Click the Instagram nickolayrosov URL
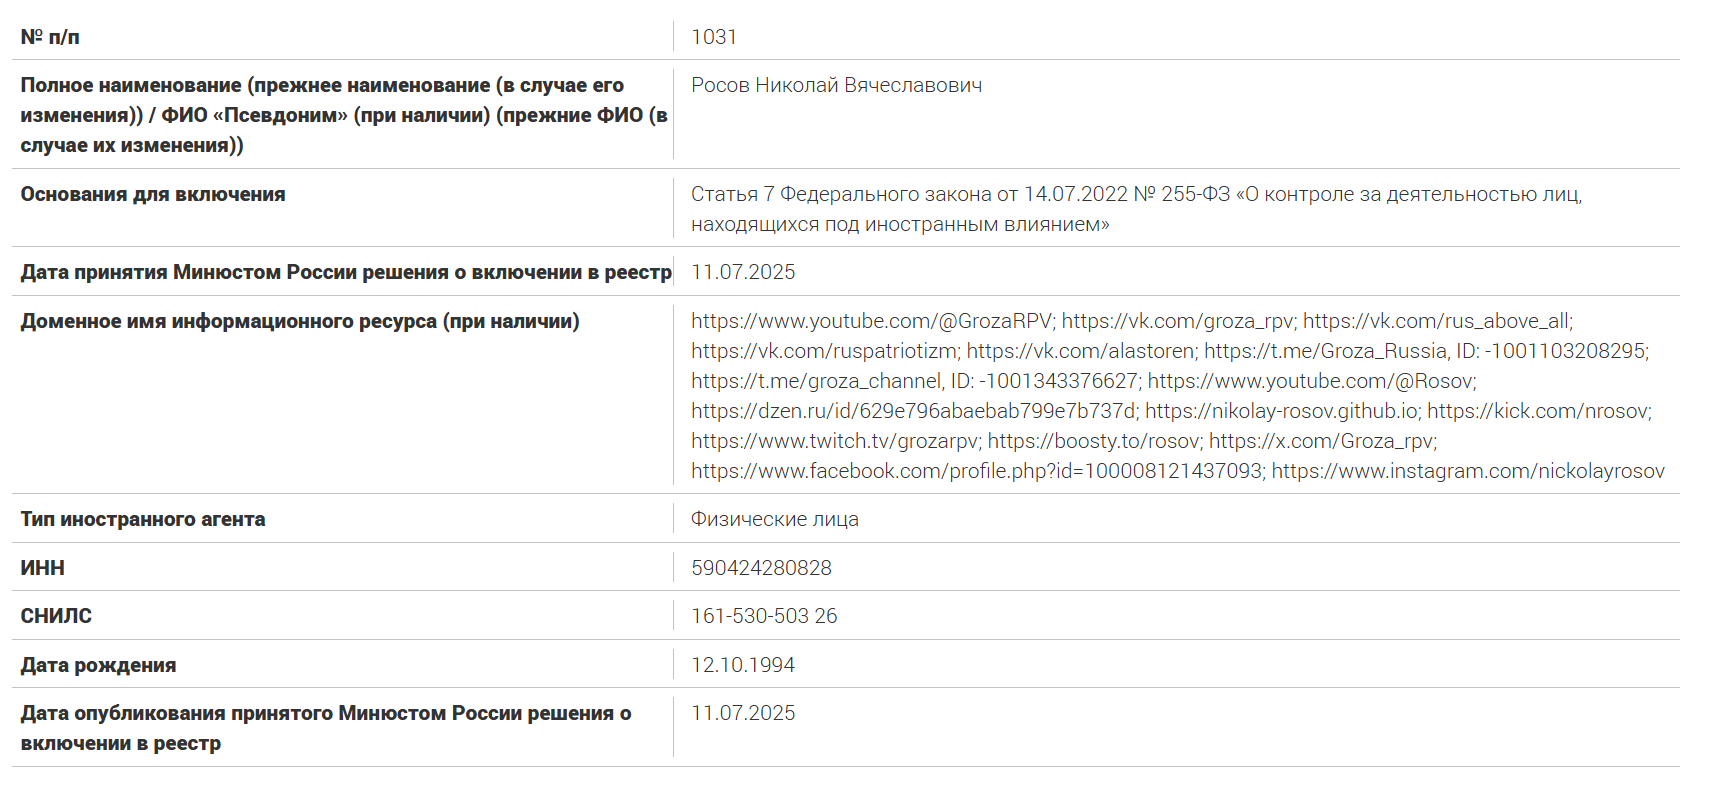The height and width of the screenshot is (803, 1718). [1467, 471]
